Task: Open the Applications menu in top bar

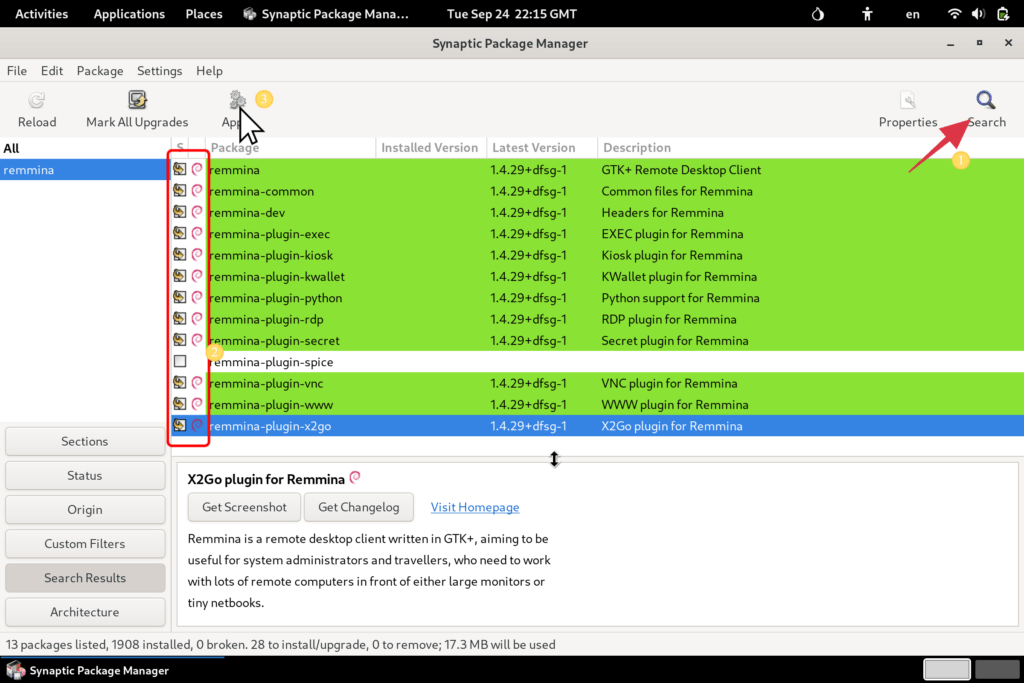Action: (x=129, y=14)
